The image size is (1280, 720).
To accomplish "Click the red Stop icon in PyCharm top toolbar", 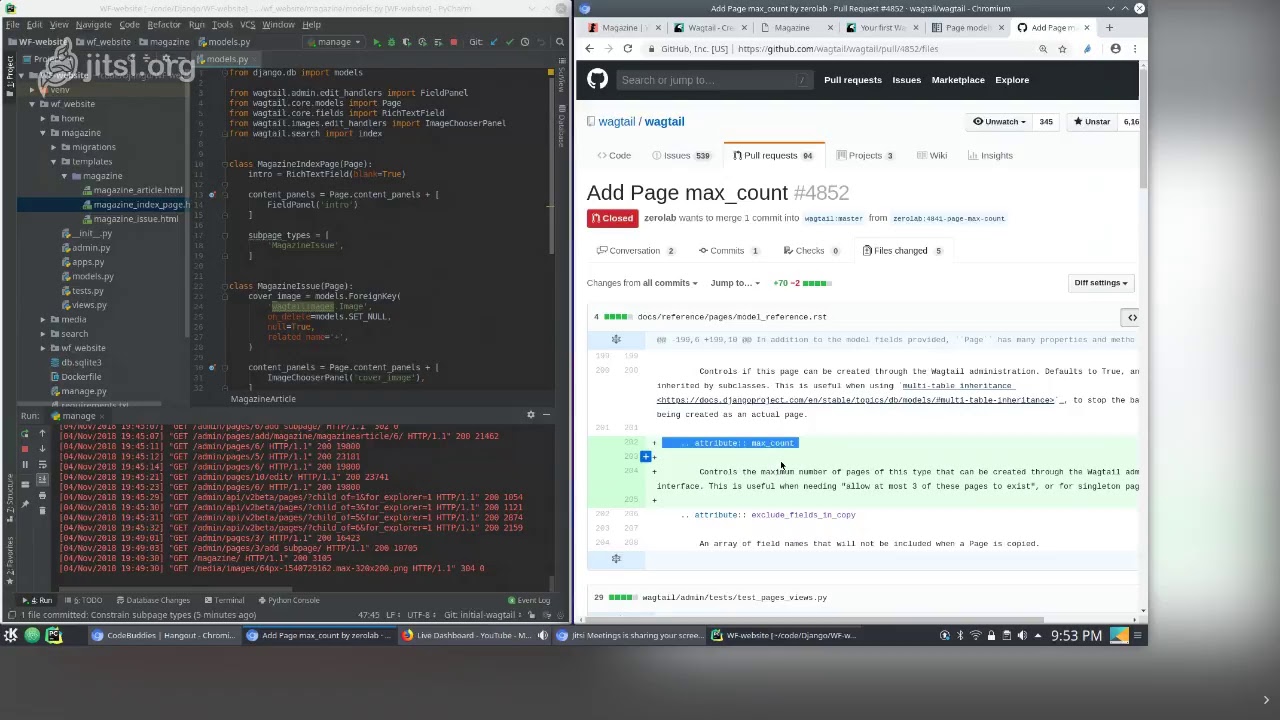I will (453, 43).
